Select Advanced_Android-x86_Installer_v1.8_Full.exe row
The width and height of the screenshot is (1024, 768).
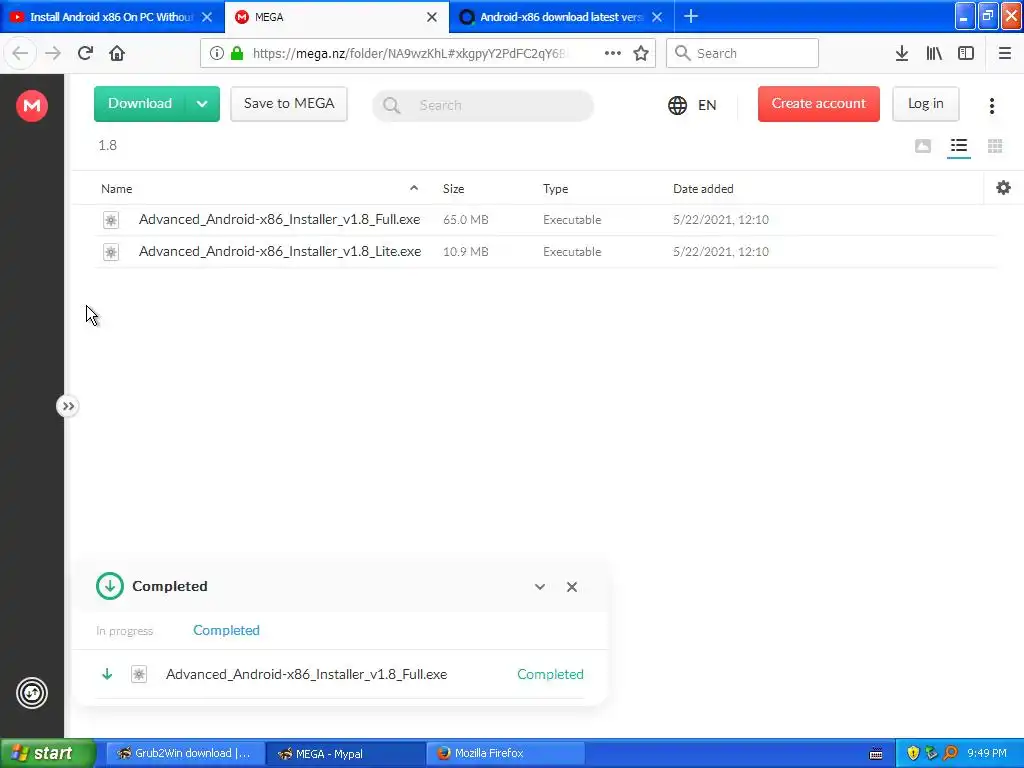(545, 220)
